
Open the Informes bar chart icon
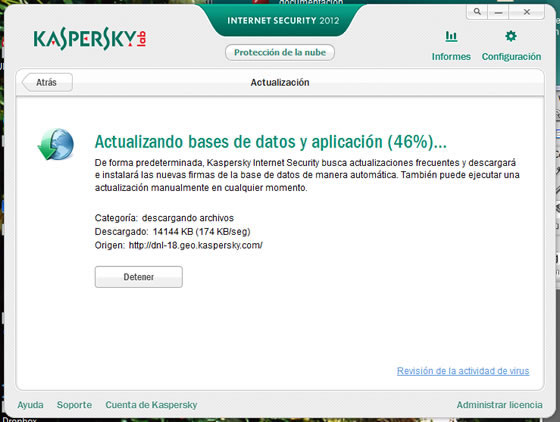coord(451,36)
